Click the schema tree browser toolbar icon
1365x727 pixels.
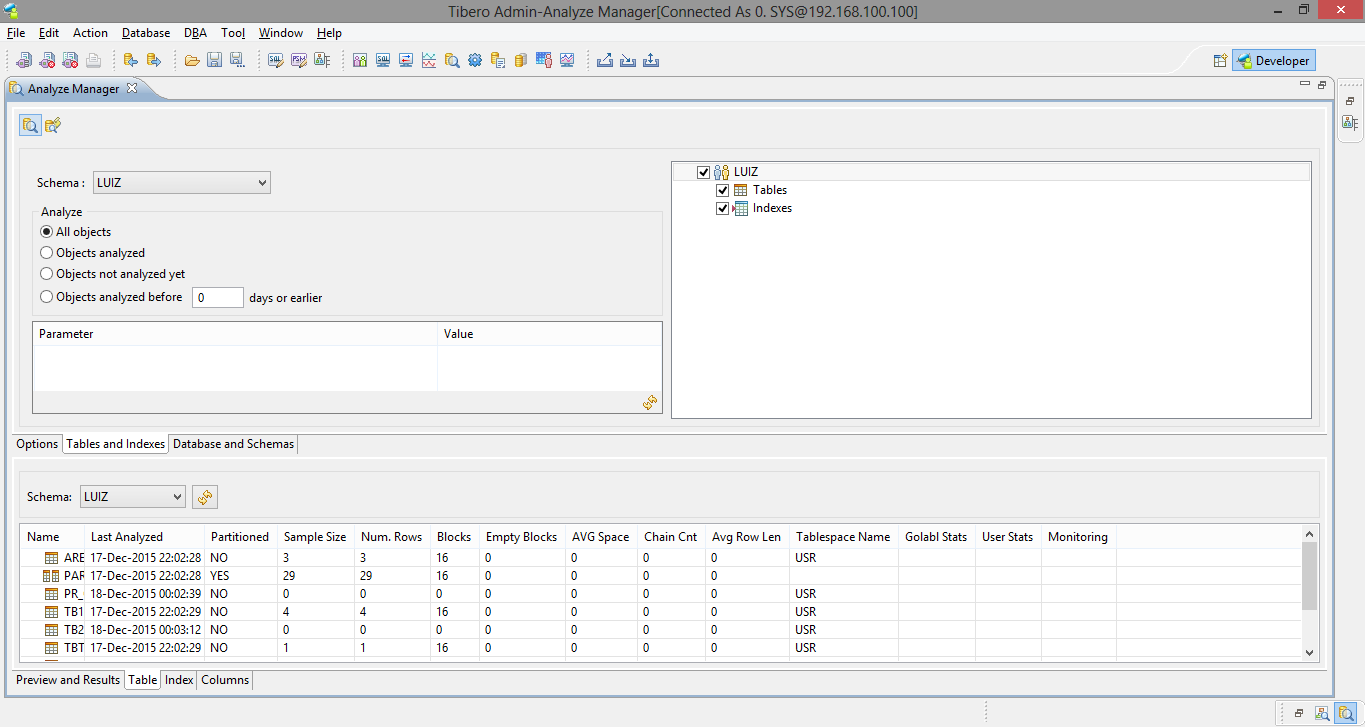[x=322, y=61]
